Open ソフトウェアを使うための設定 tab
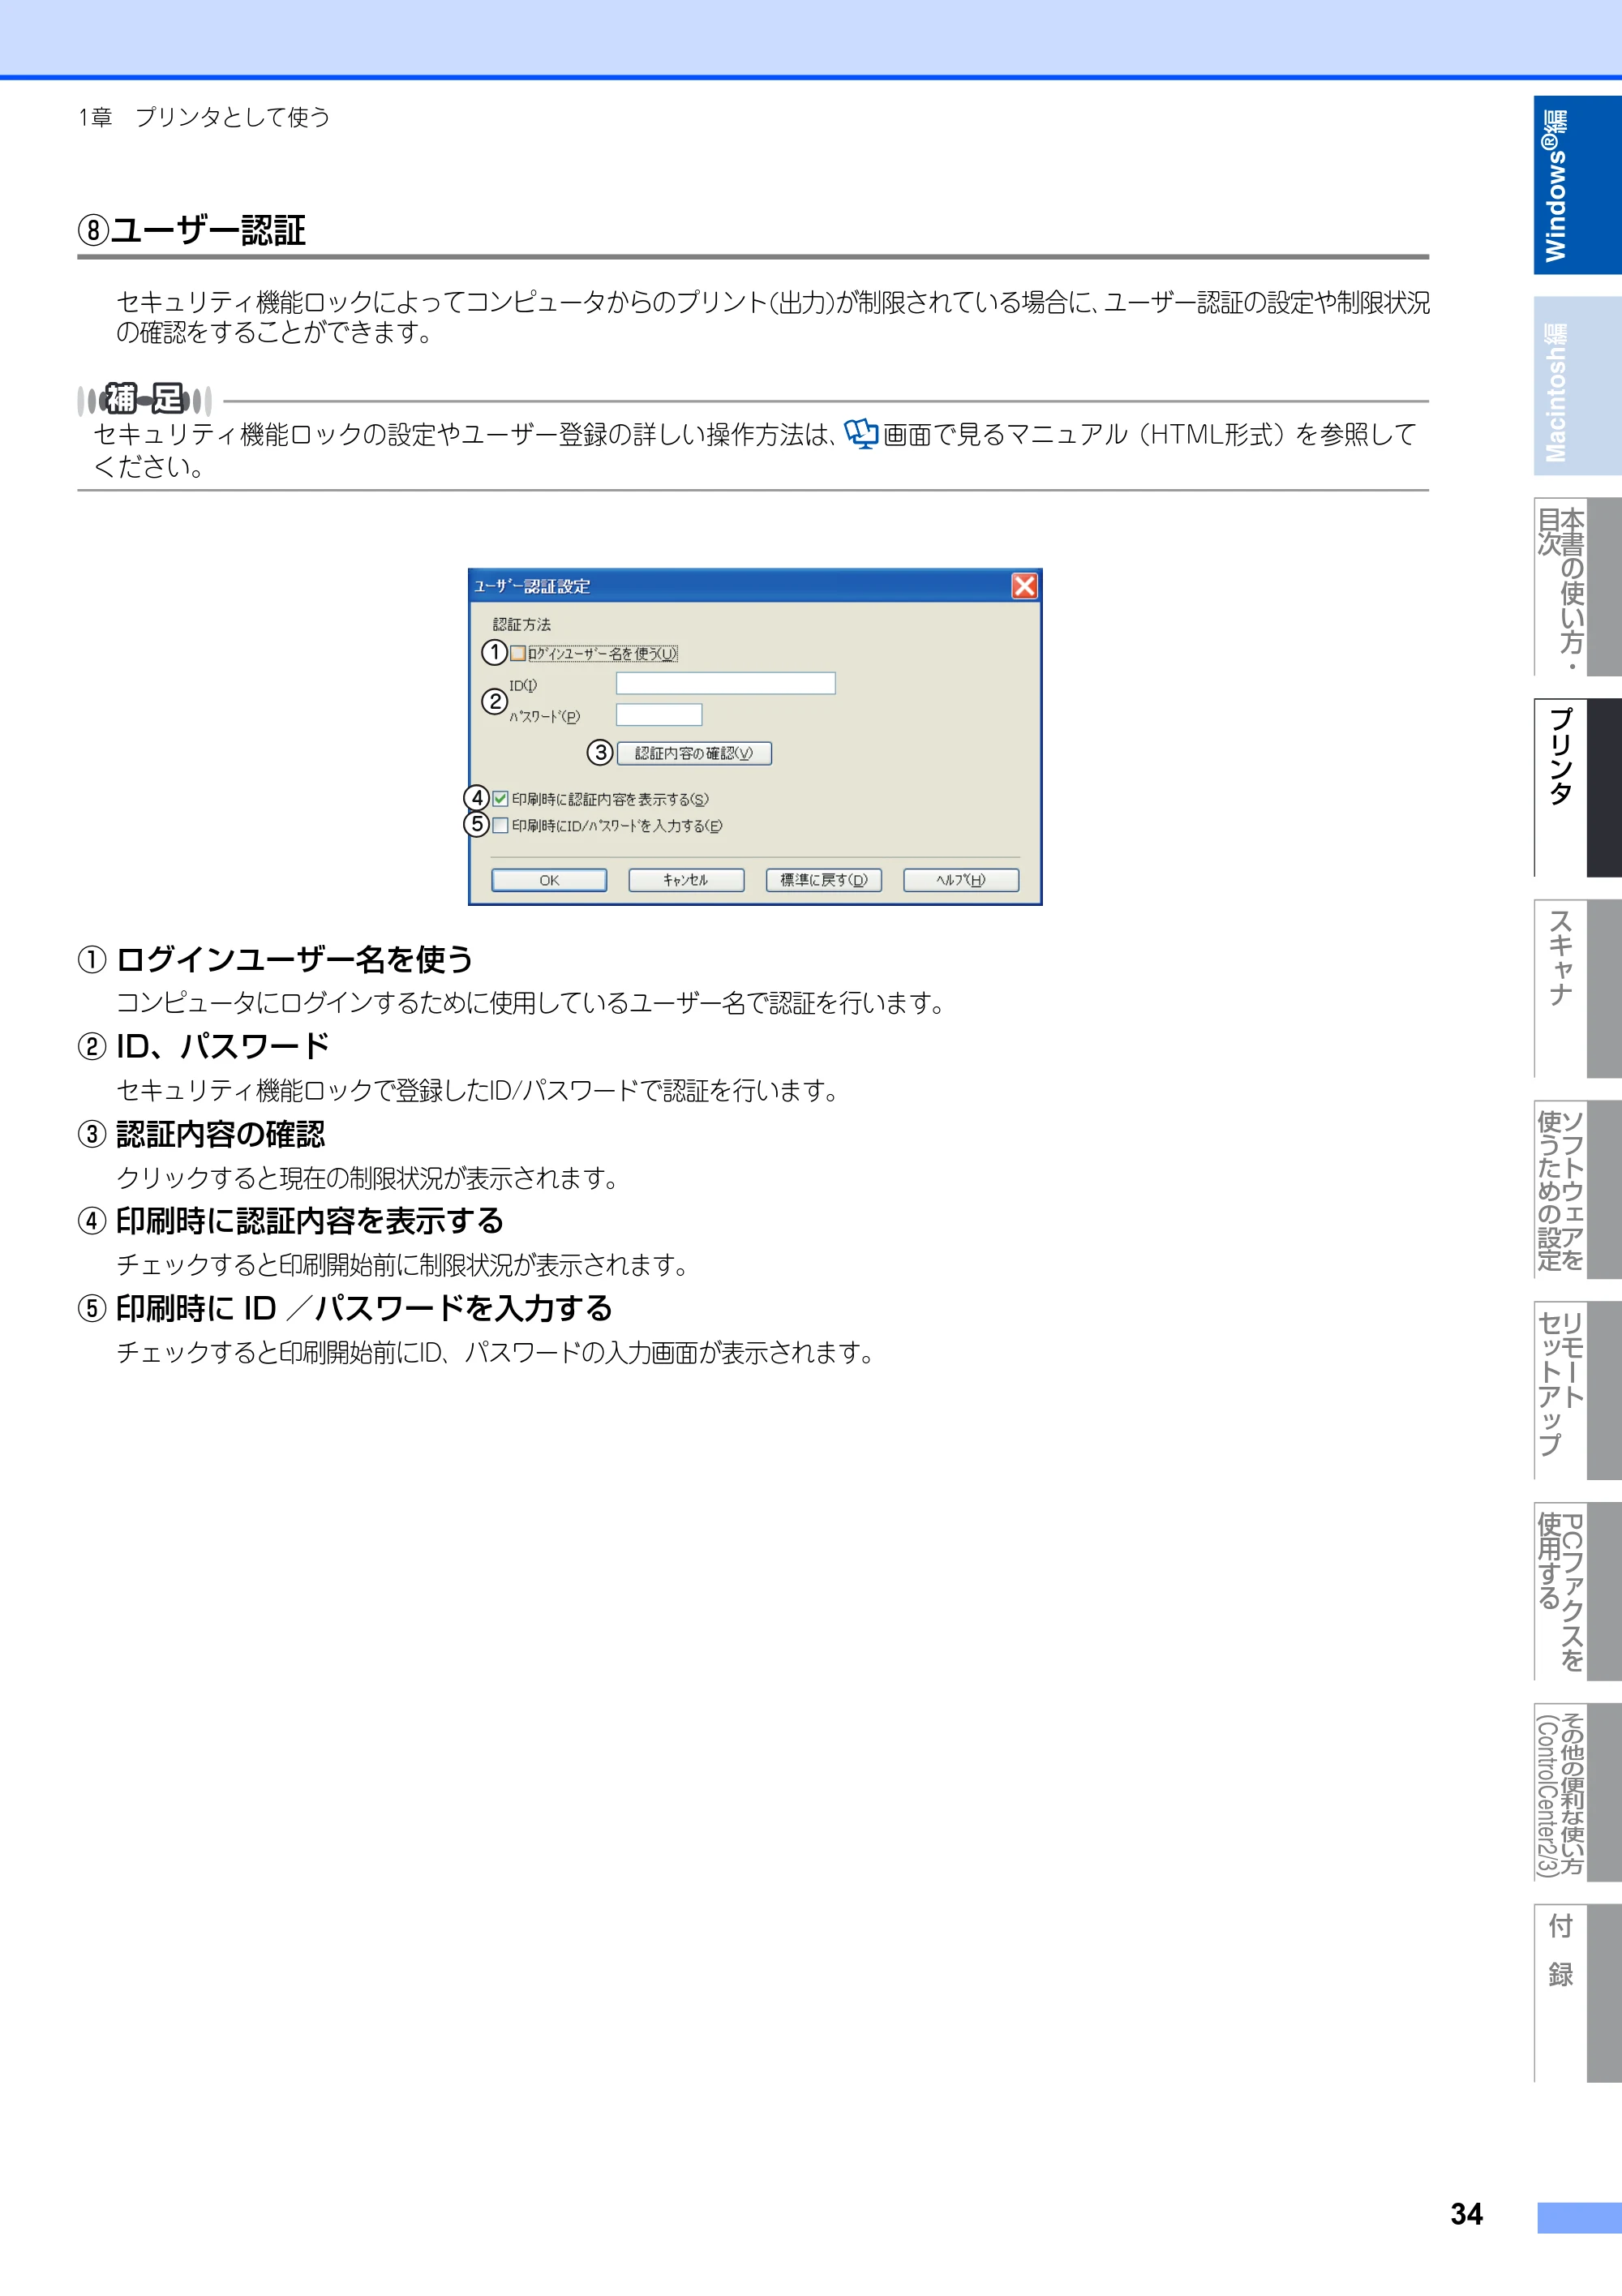The height and width of the screenshot is (2296, 1622). [1577, 1190]
